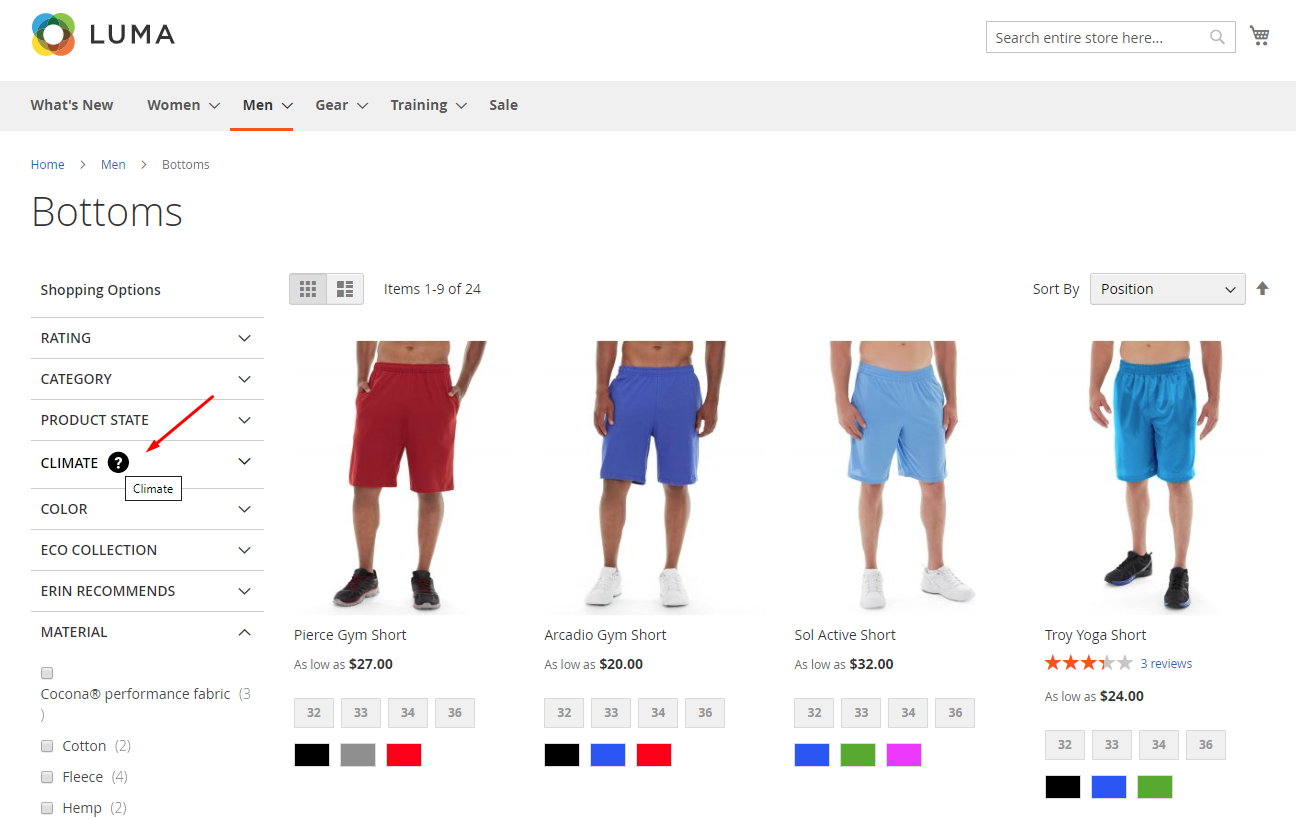Open the Pierce Gym Short product link
This screenshot has height=819, width=1296.
(x=350, y=635)
